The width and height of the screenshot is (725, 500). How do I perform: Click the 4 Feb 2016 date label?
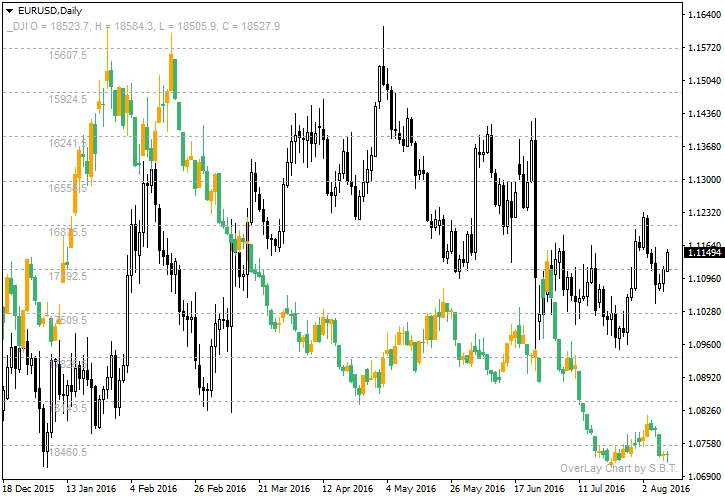coord(153,489)
